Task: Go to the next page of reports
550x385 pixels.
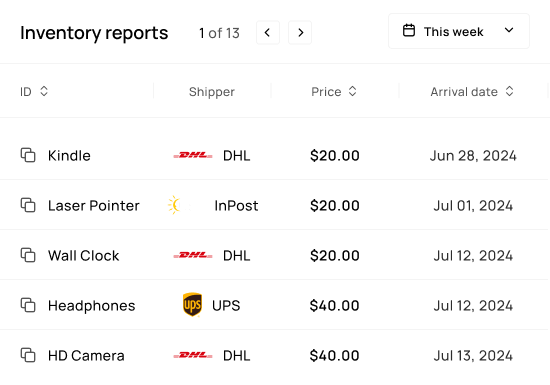Action: (300, 33)
